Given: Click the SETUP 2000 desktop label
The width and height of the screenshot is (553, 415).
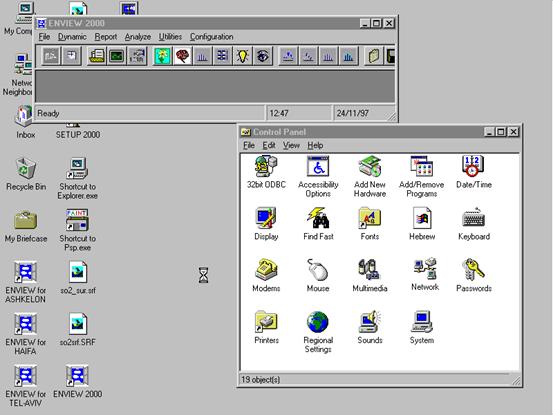Looking at the screenshot, I should coord(78,134).
